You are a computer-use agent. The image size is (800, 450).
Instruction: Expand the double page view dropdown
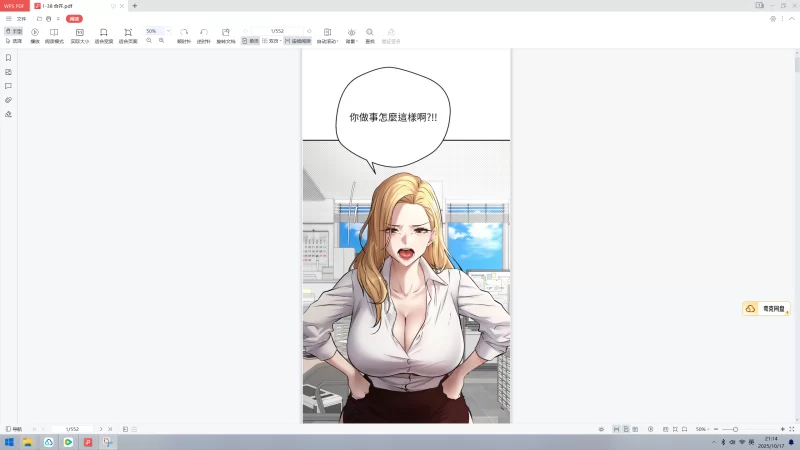279,41
